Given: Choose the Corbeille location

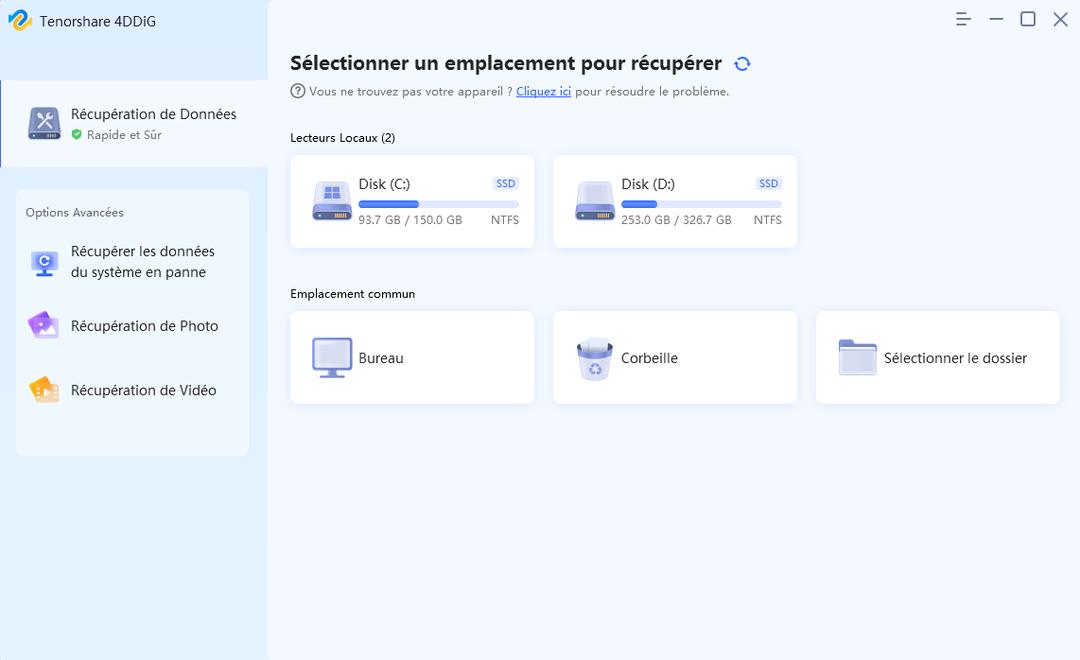Looking at the screenshot, I should (675, 358).
